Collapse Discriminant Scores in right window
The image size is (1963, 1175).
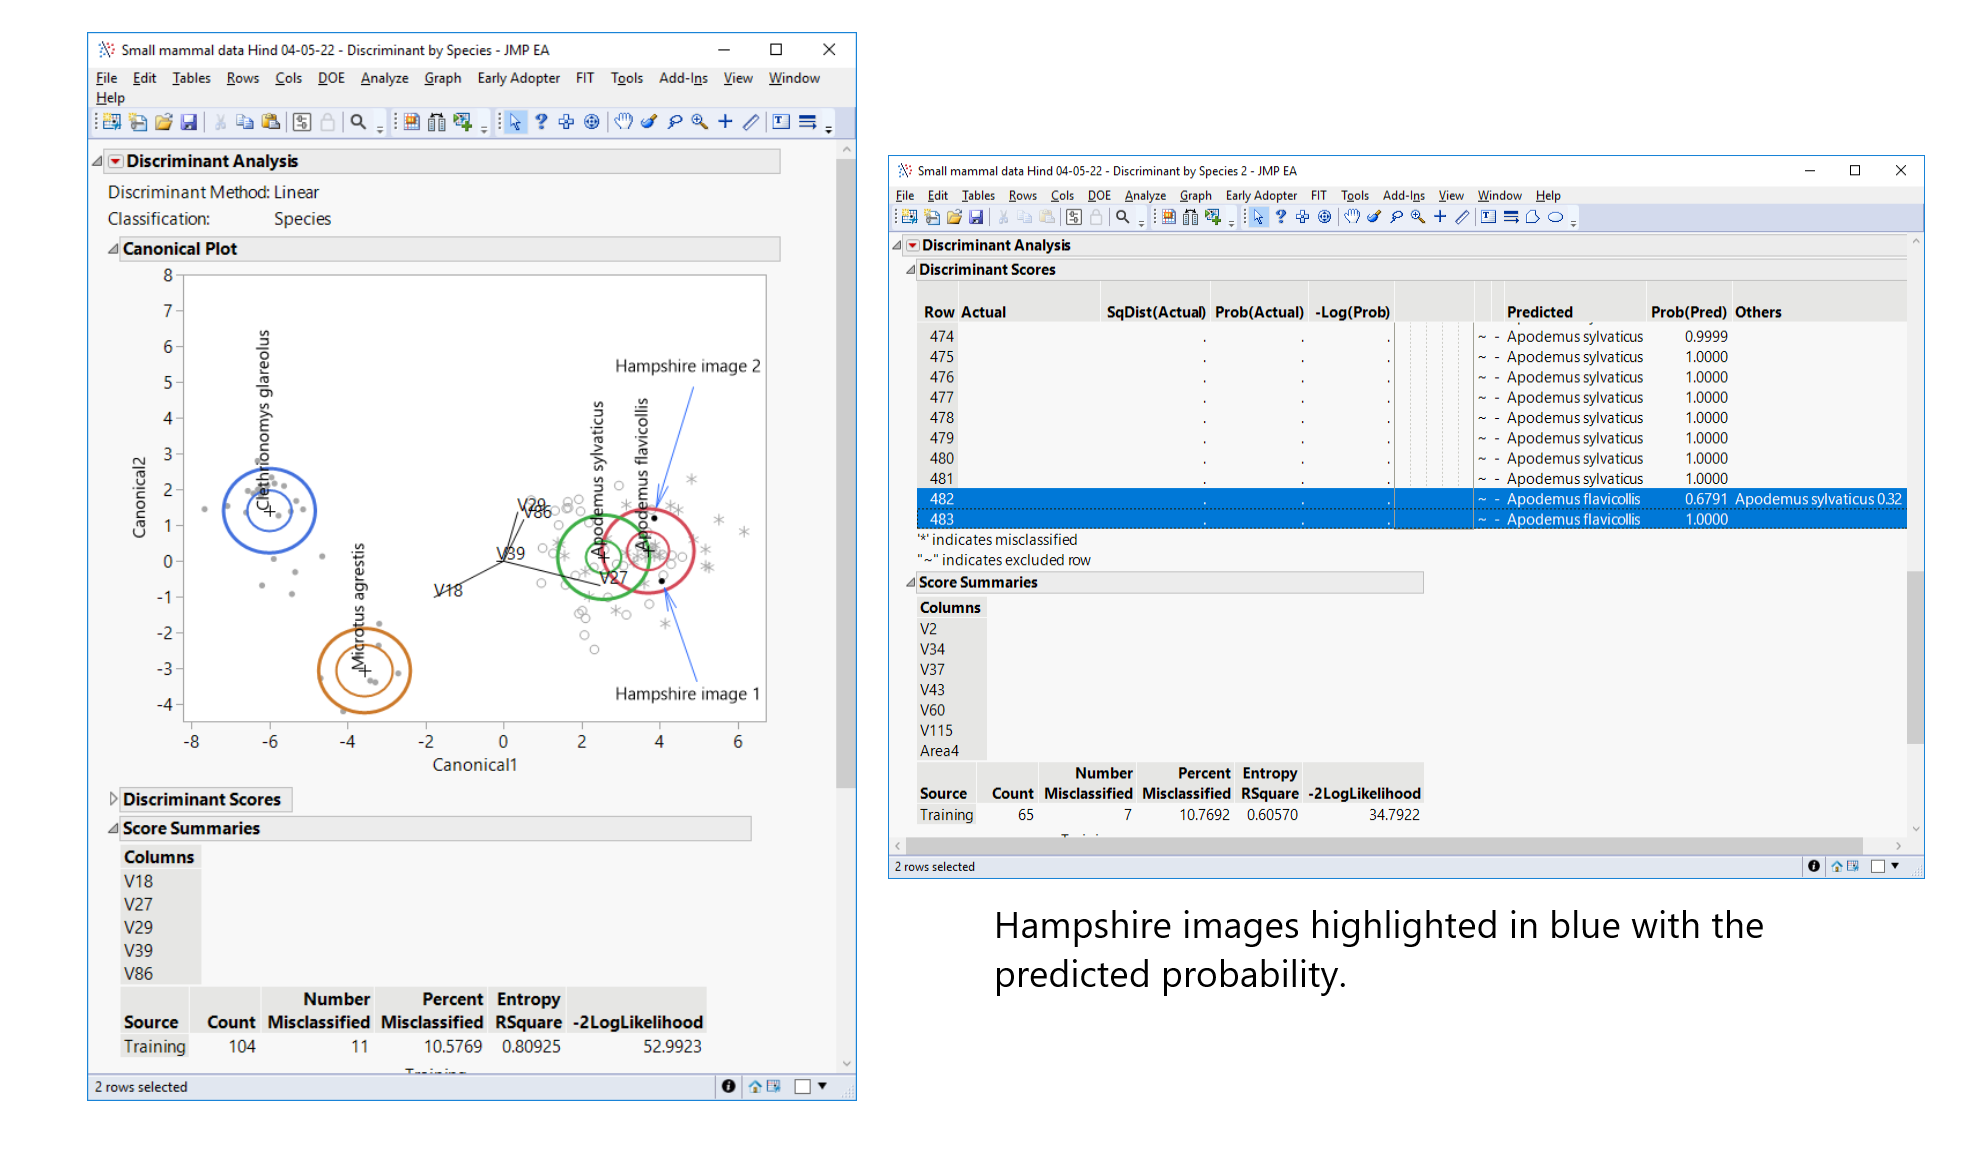(x=910, y=270)
